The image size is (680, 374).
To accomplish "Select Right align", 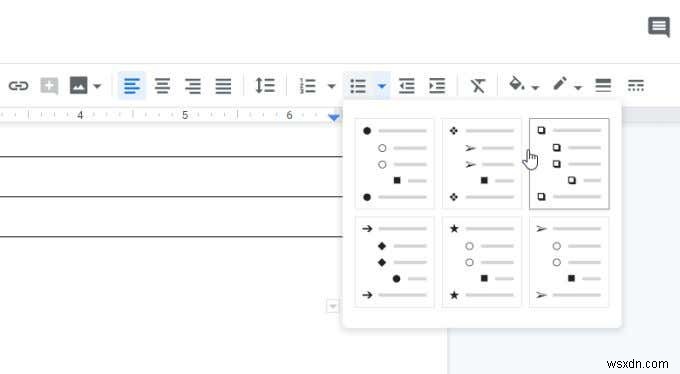I will pos(193,85).
